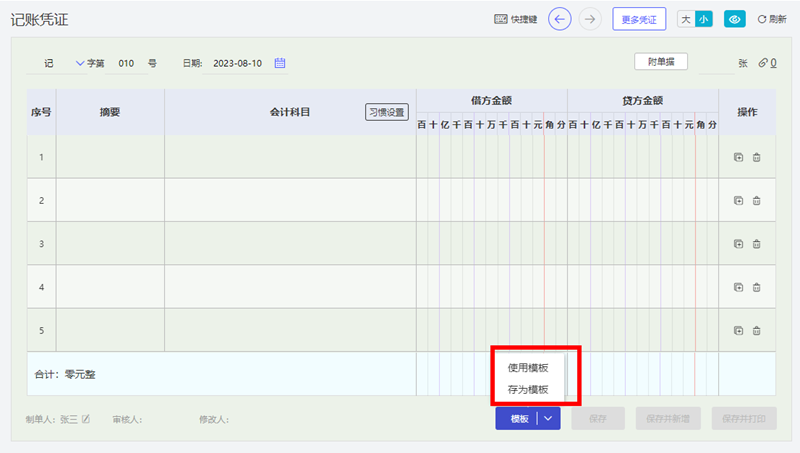The image size is (800, 453).
Task: Click the 摘要 cell in row 1
Action: [110, 157]
